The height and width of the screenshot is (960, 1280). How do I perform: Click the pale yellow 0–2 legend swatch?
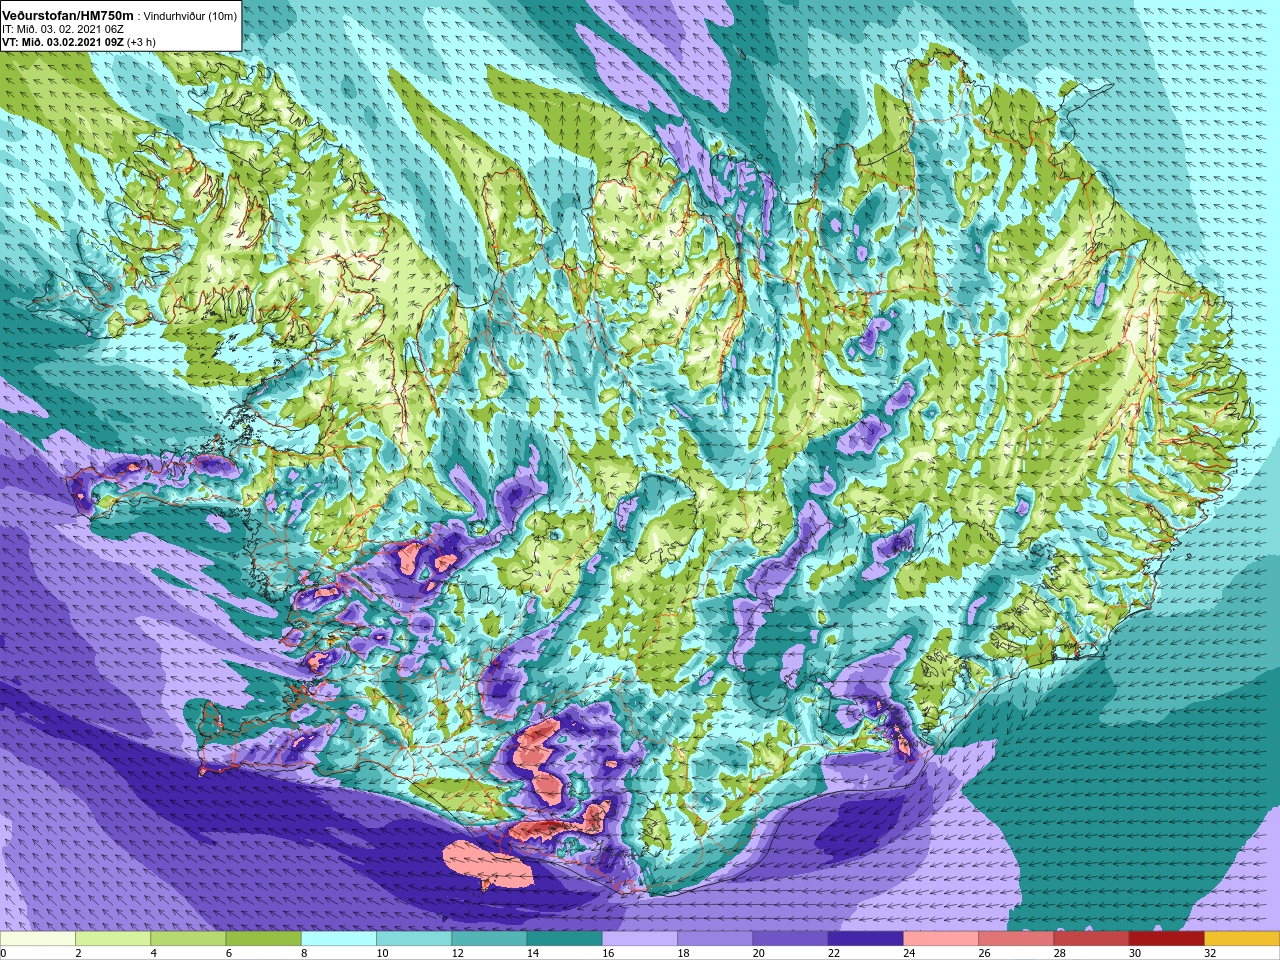38,939
